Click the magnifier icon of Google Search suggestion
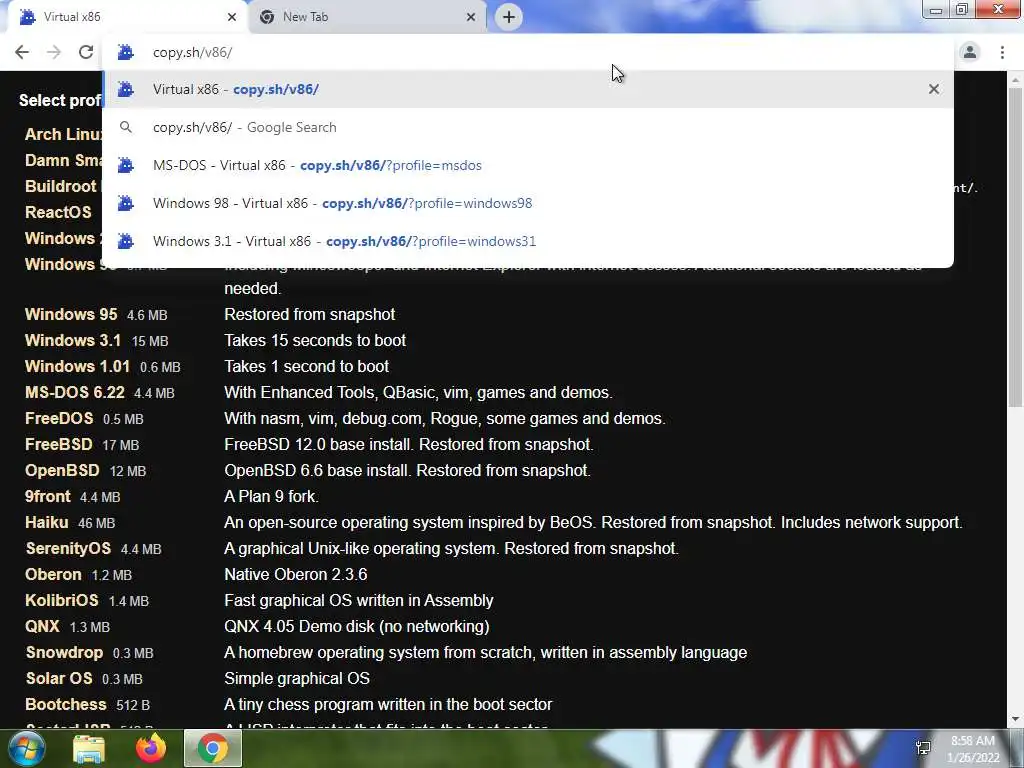The height and width of the screenshot is (768, 1024). tap(125, 127)
